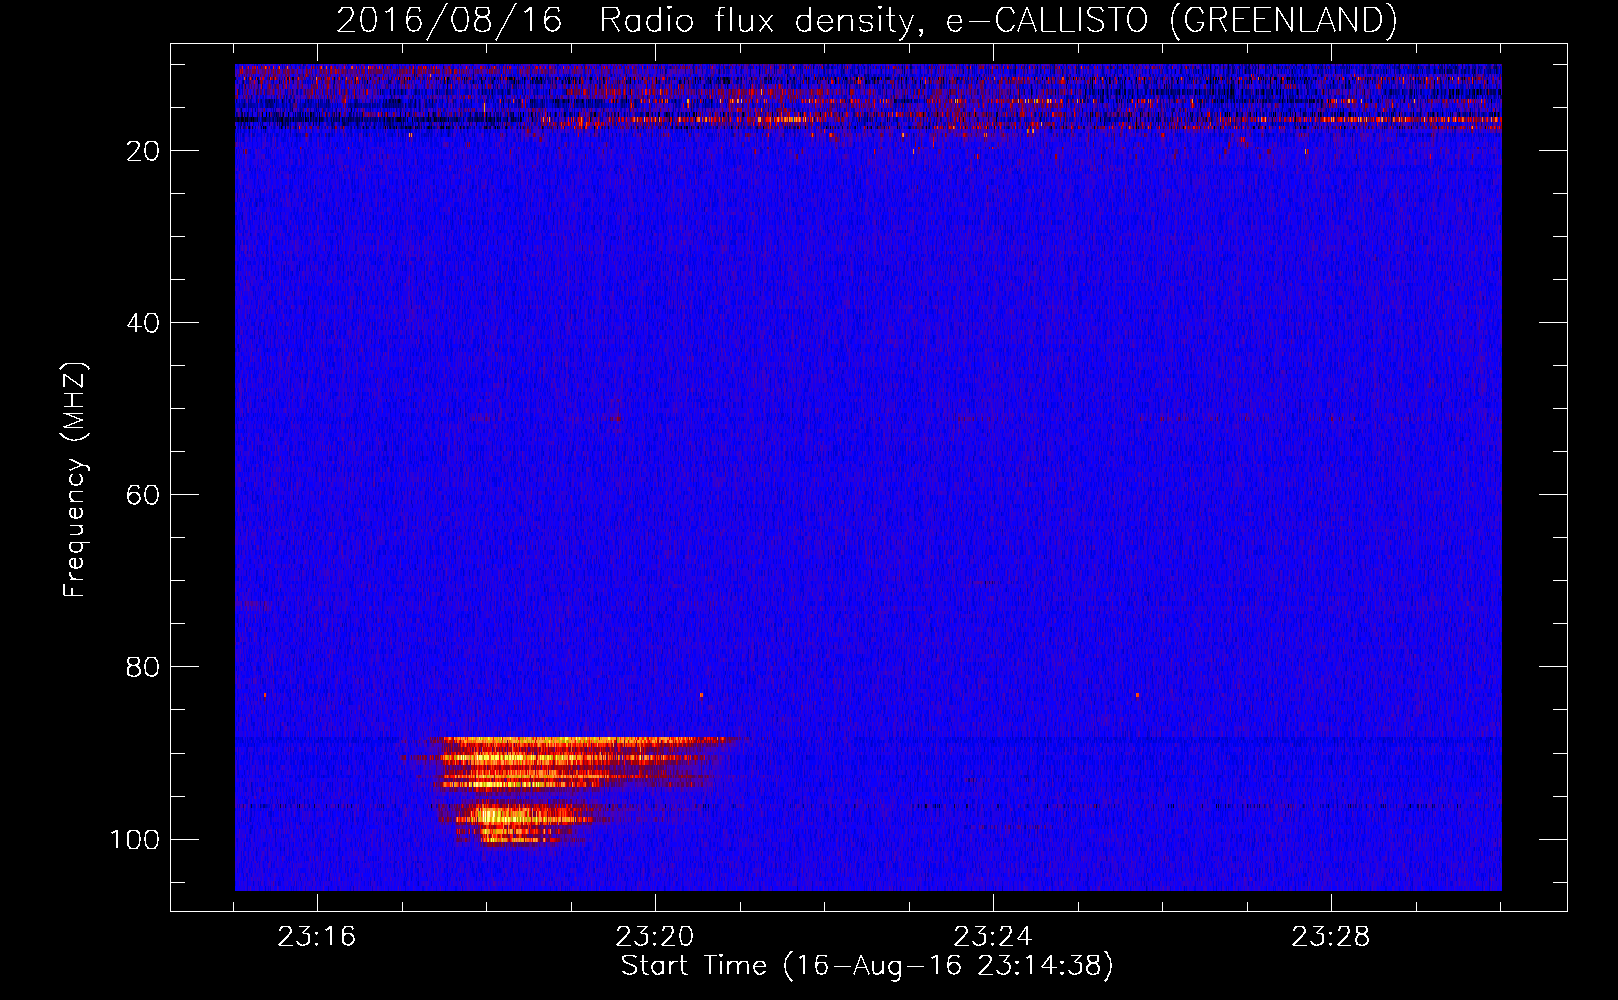Click the '100' frequency tick label
The height and width of the screenshot is (1000, 1618).
click(x=135, y=839)
